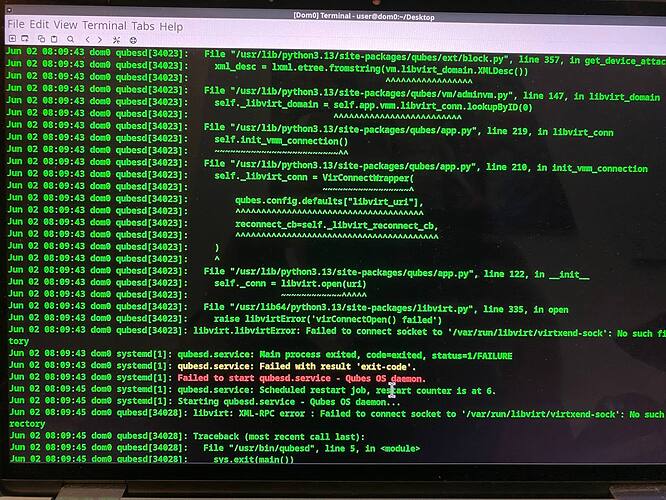Click 'in __init__' function name text

tap(562, 274)
